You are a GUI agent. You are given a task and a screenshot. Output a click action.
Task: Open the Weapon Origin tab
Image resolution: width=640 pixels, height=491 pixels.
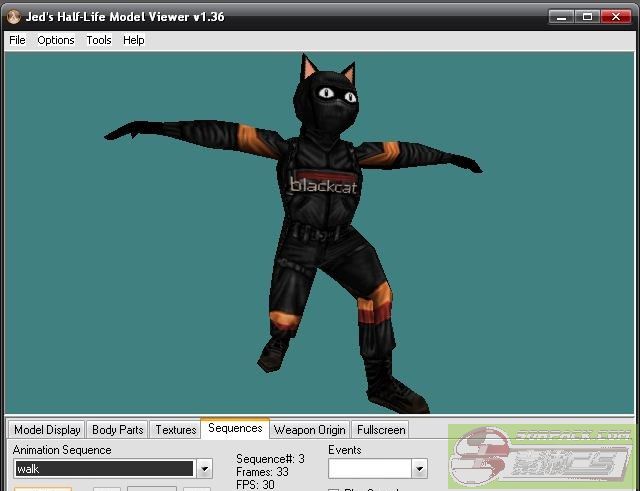(x=310, y=430)
